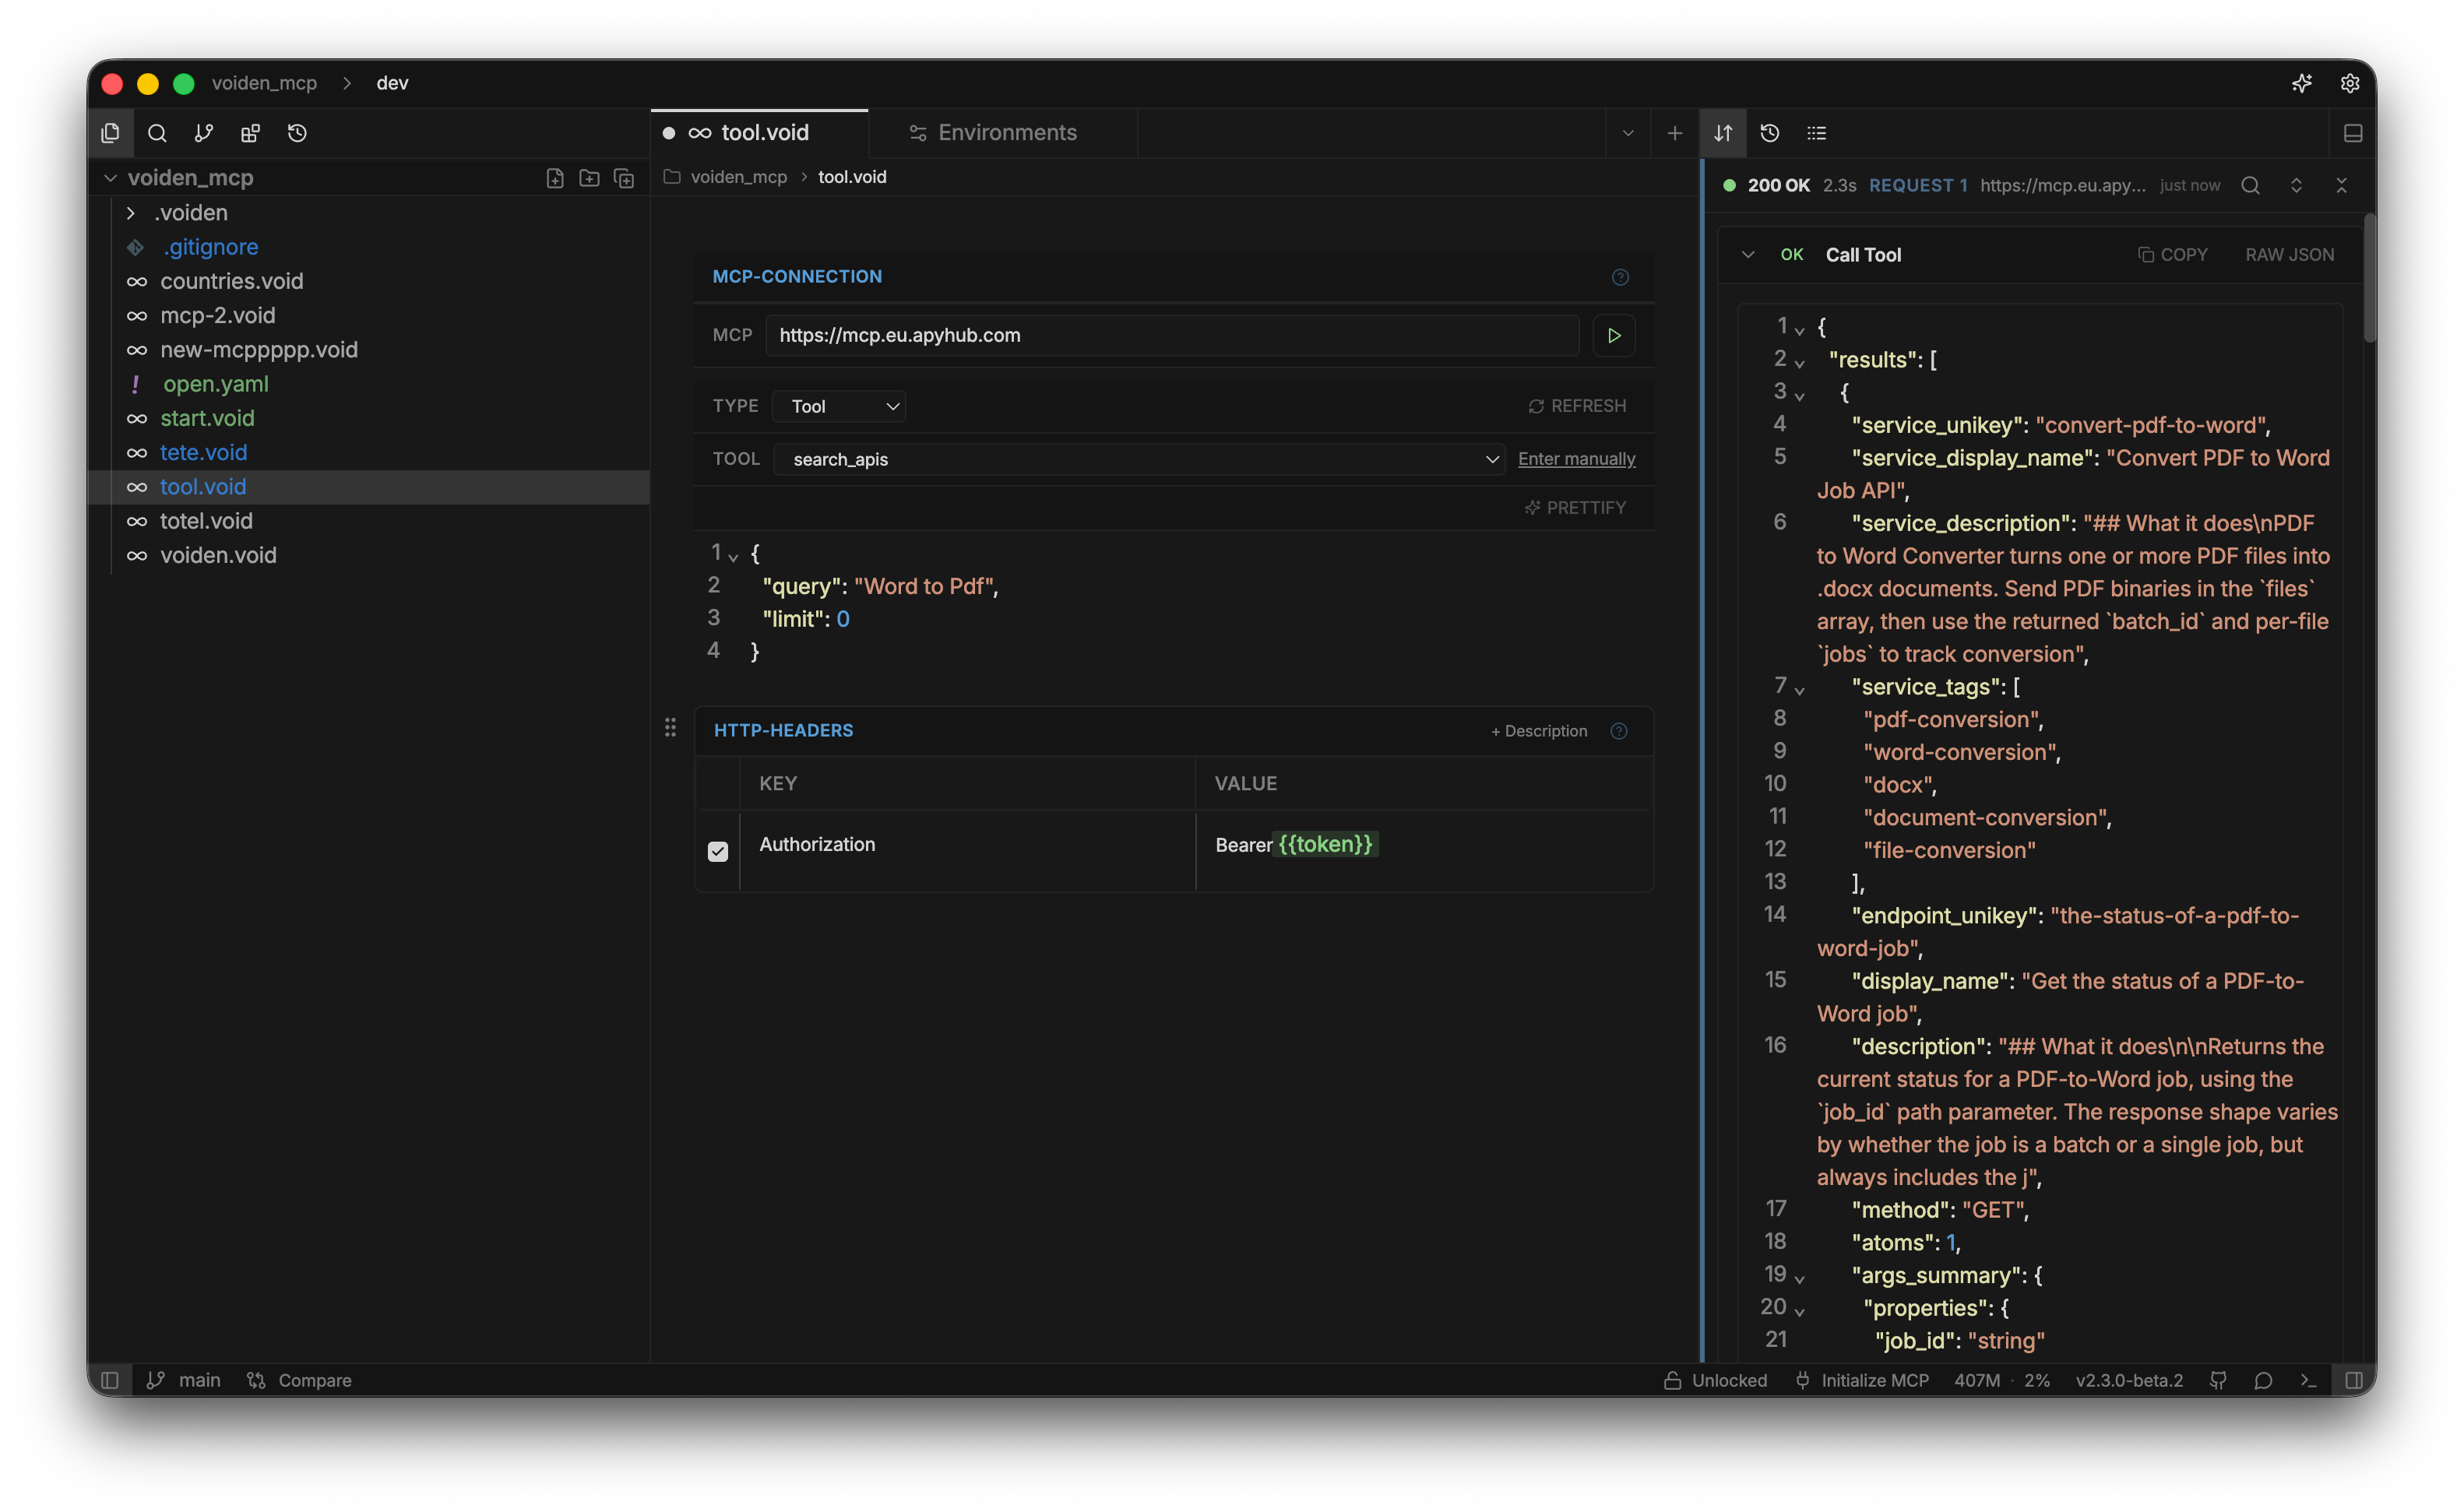The height and width of the screenshot is (1512, 2464).
Task: Open the history icon in sidebar toolbar
Action: pos(297,133)
